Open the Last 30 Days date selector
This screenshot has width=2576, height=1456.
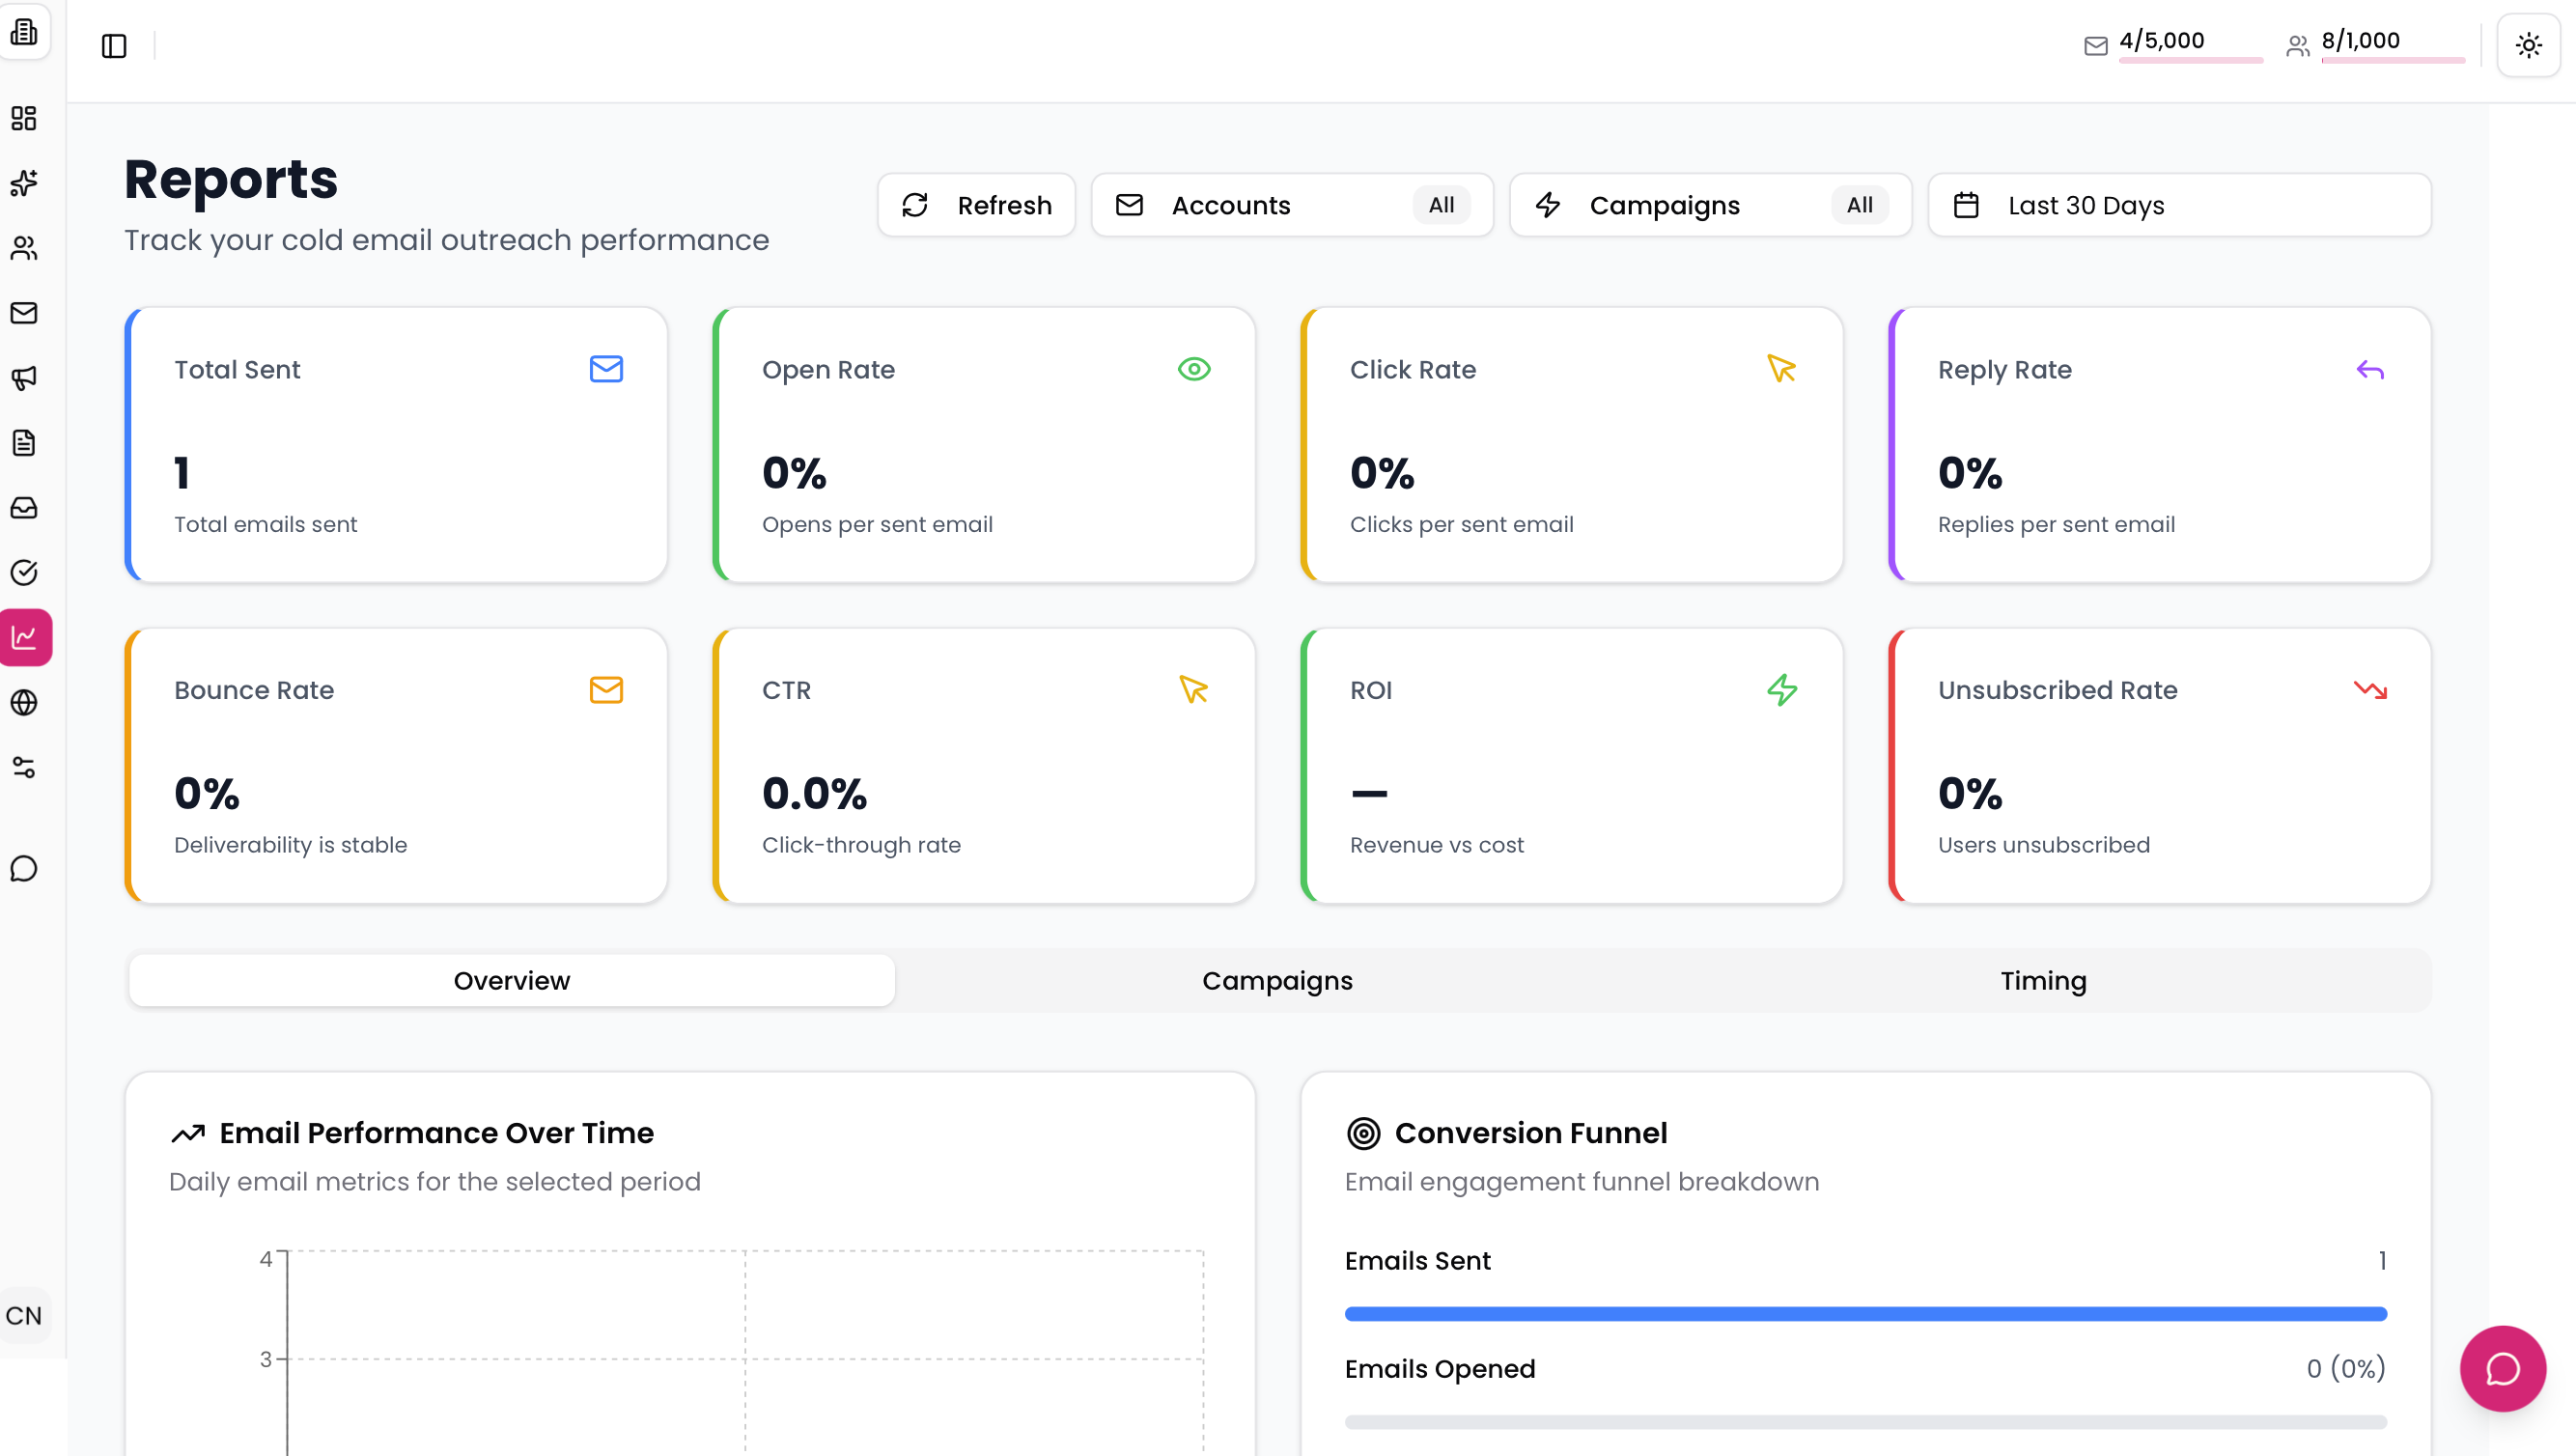coord(2178,205)
